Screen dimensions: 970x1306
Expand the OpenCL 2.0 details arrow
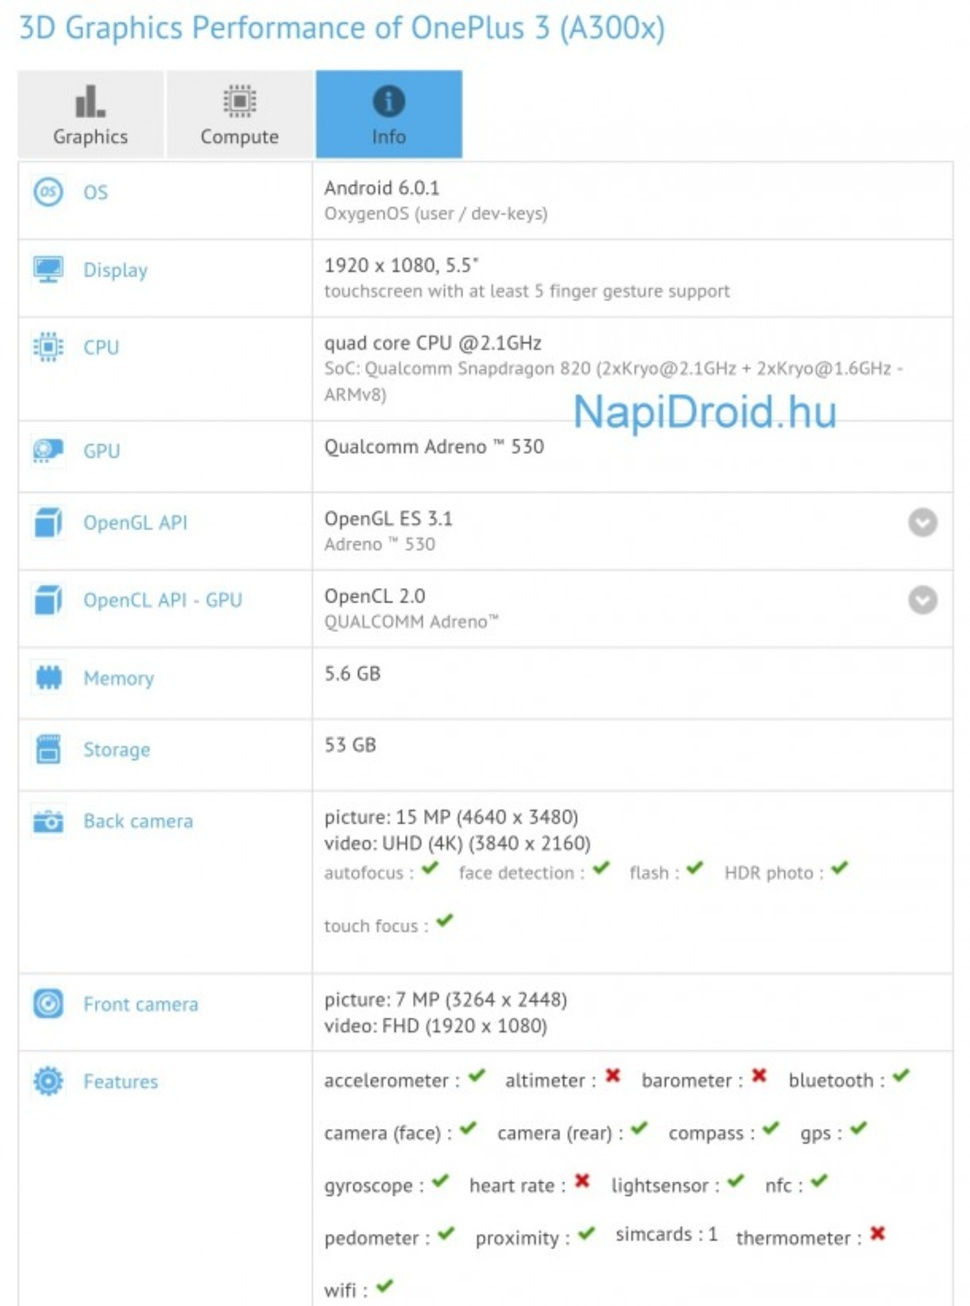coord(922,599)
